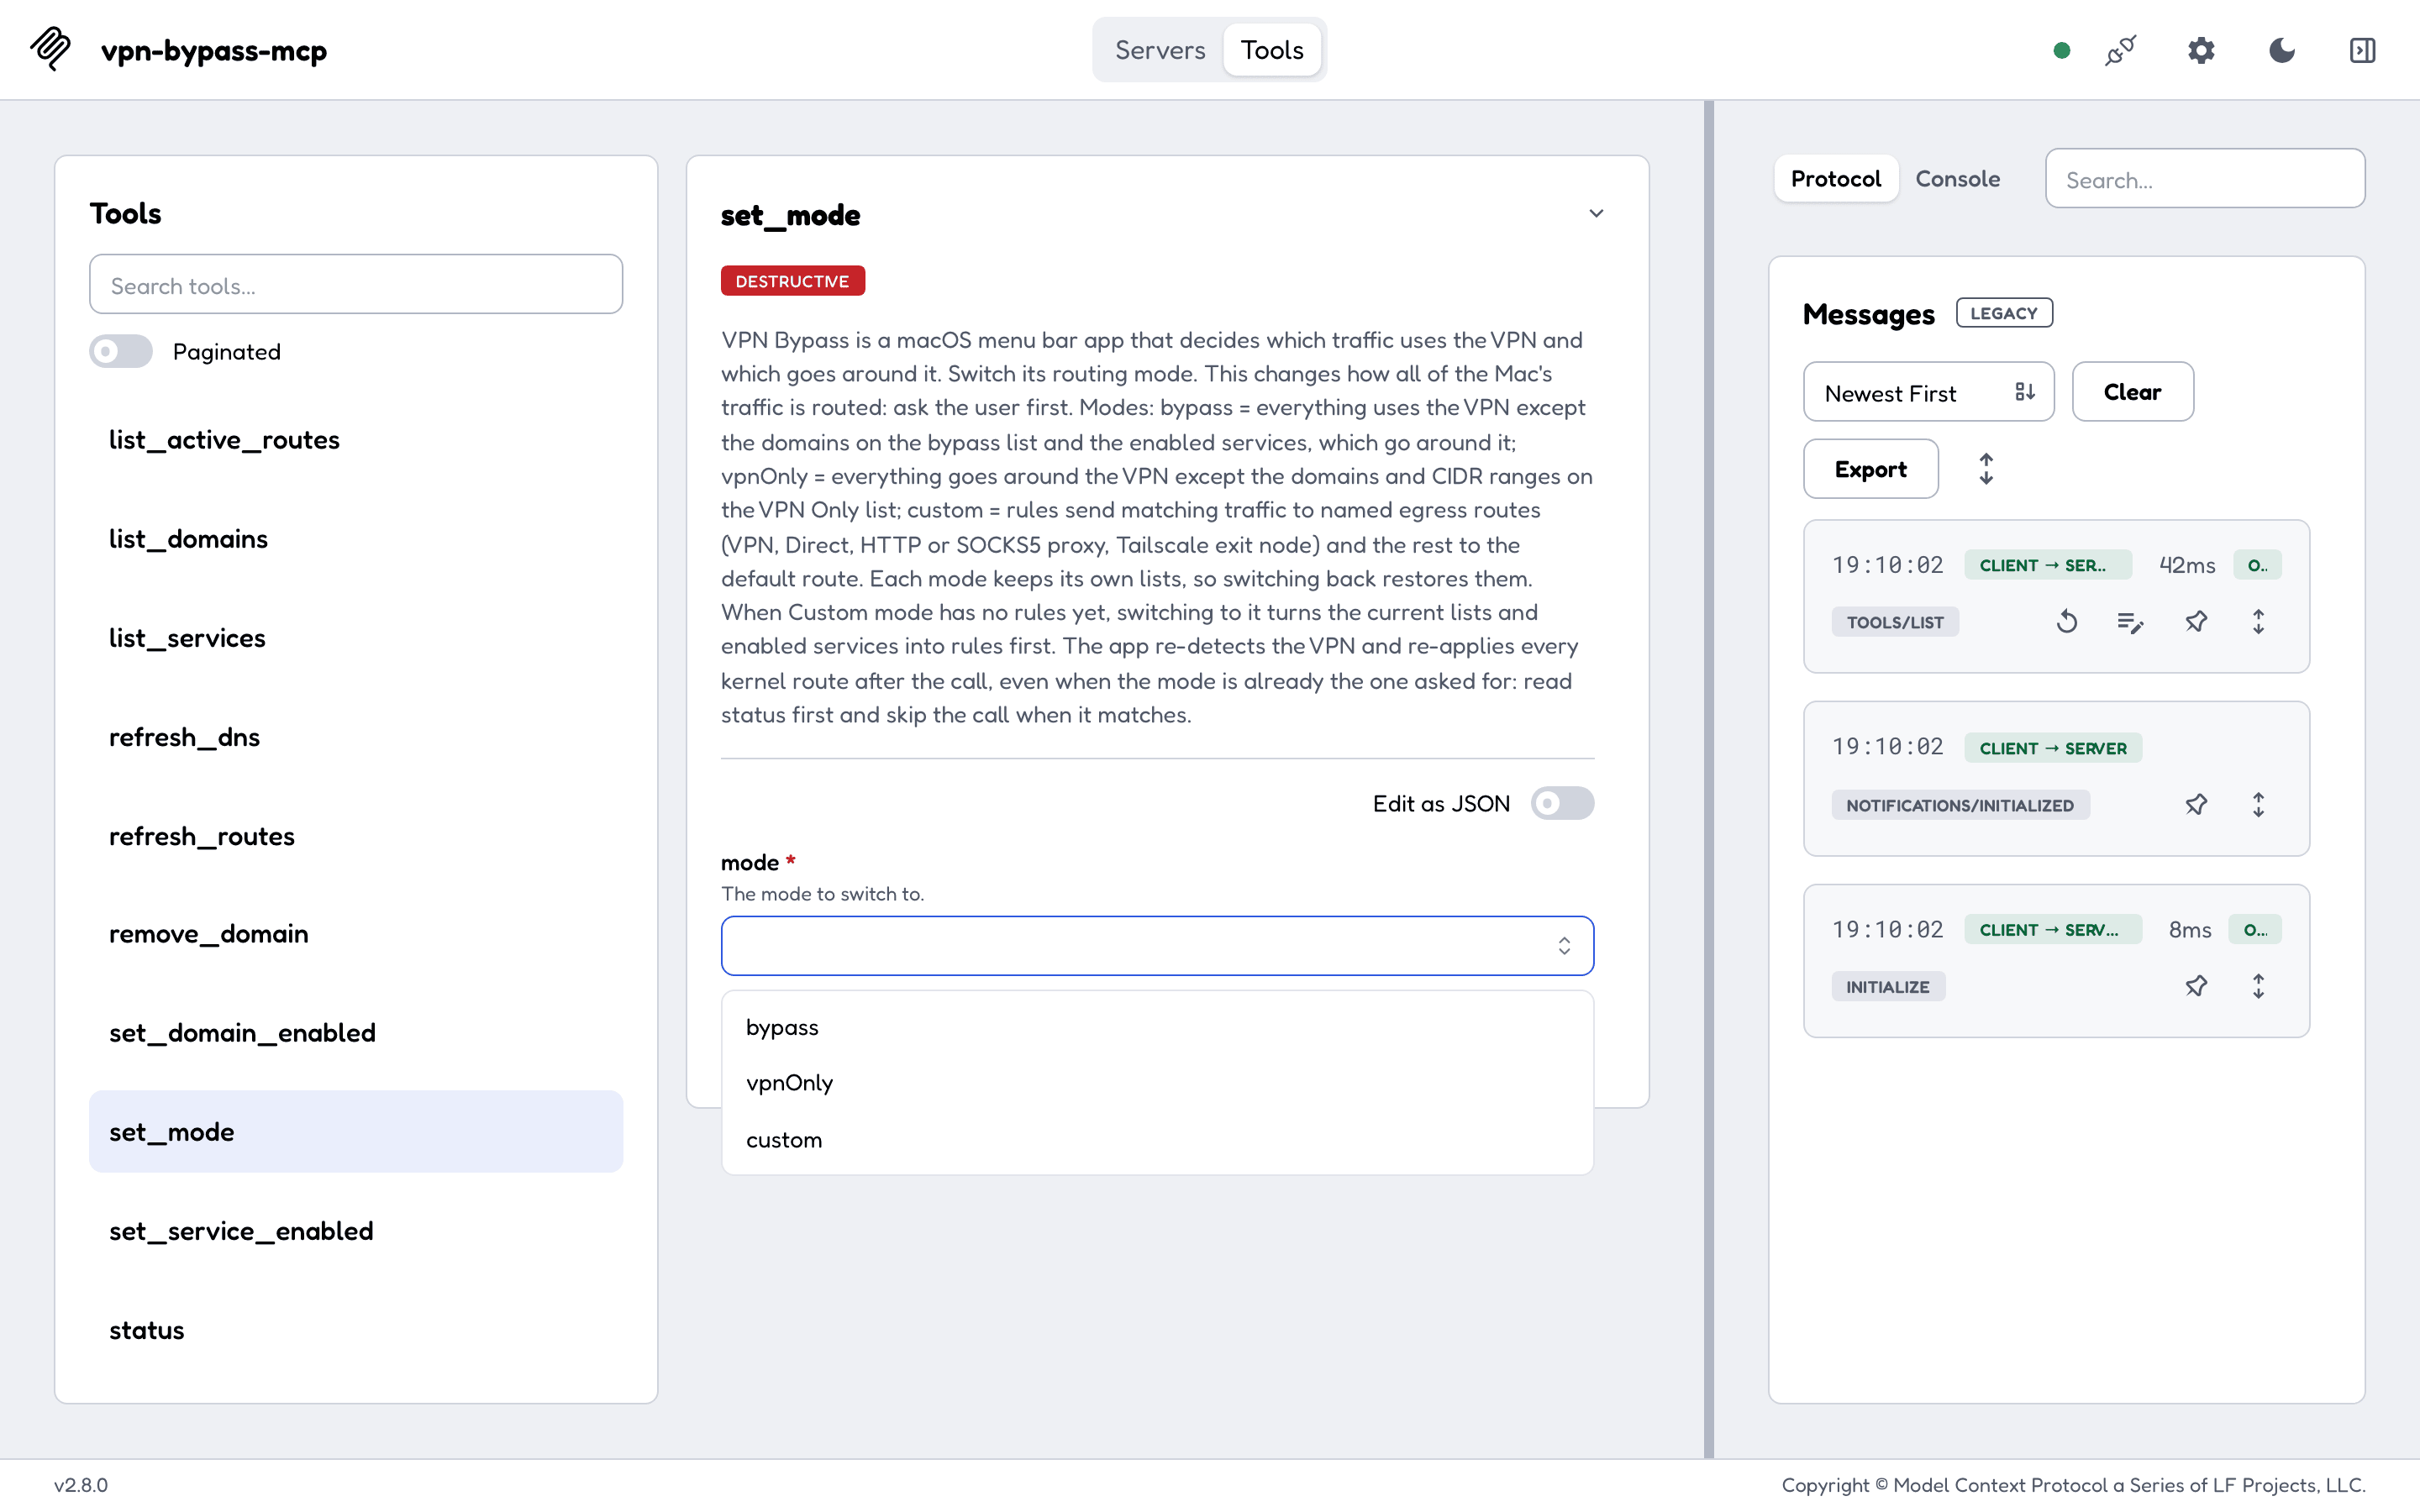Open settings with the gear icon
2420x1512 pixels.
coord(2201,50)
